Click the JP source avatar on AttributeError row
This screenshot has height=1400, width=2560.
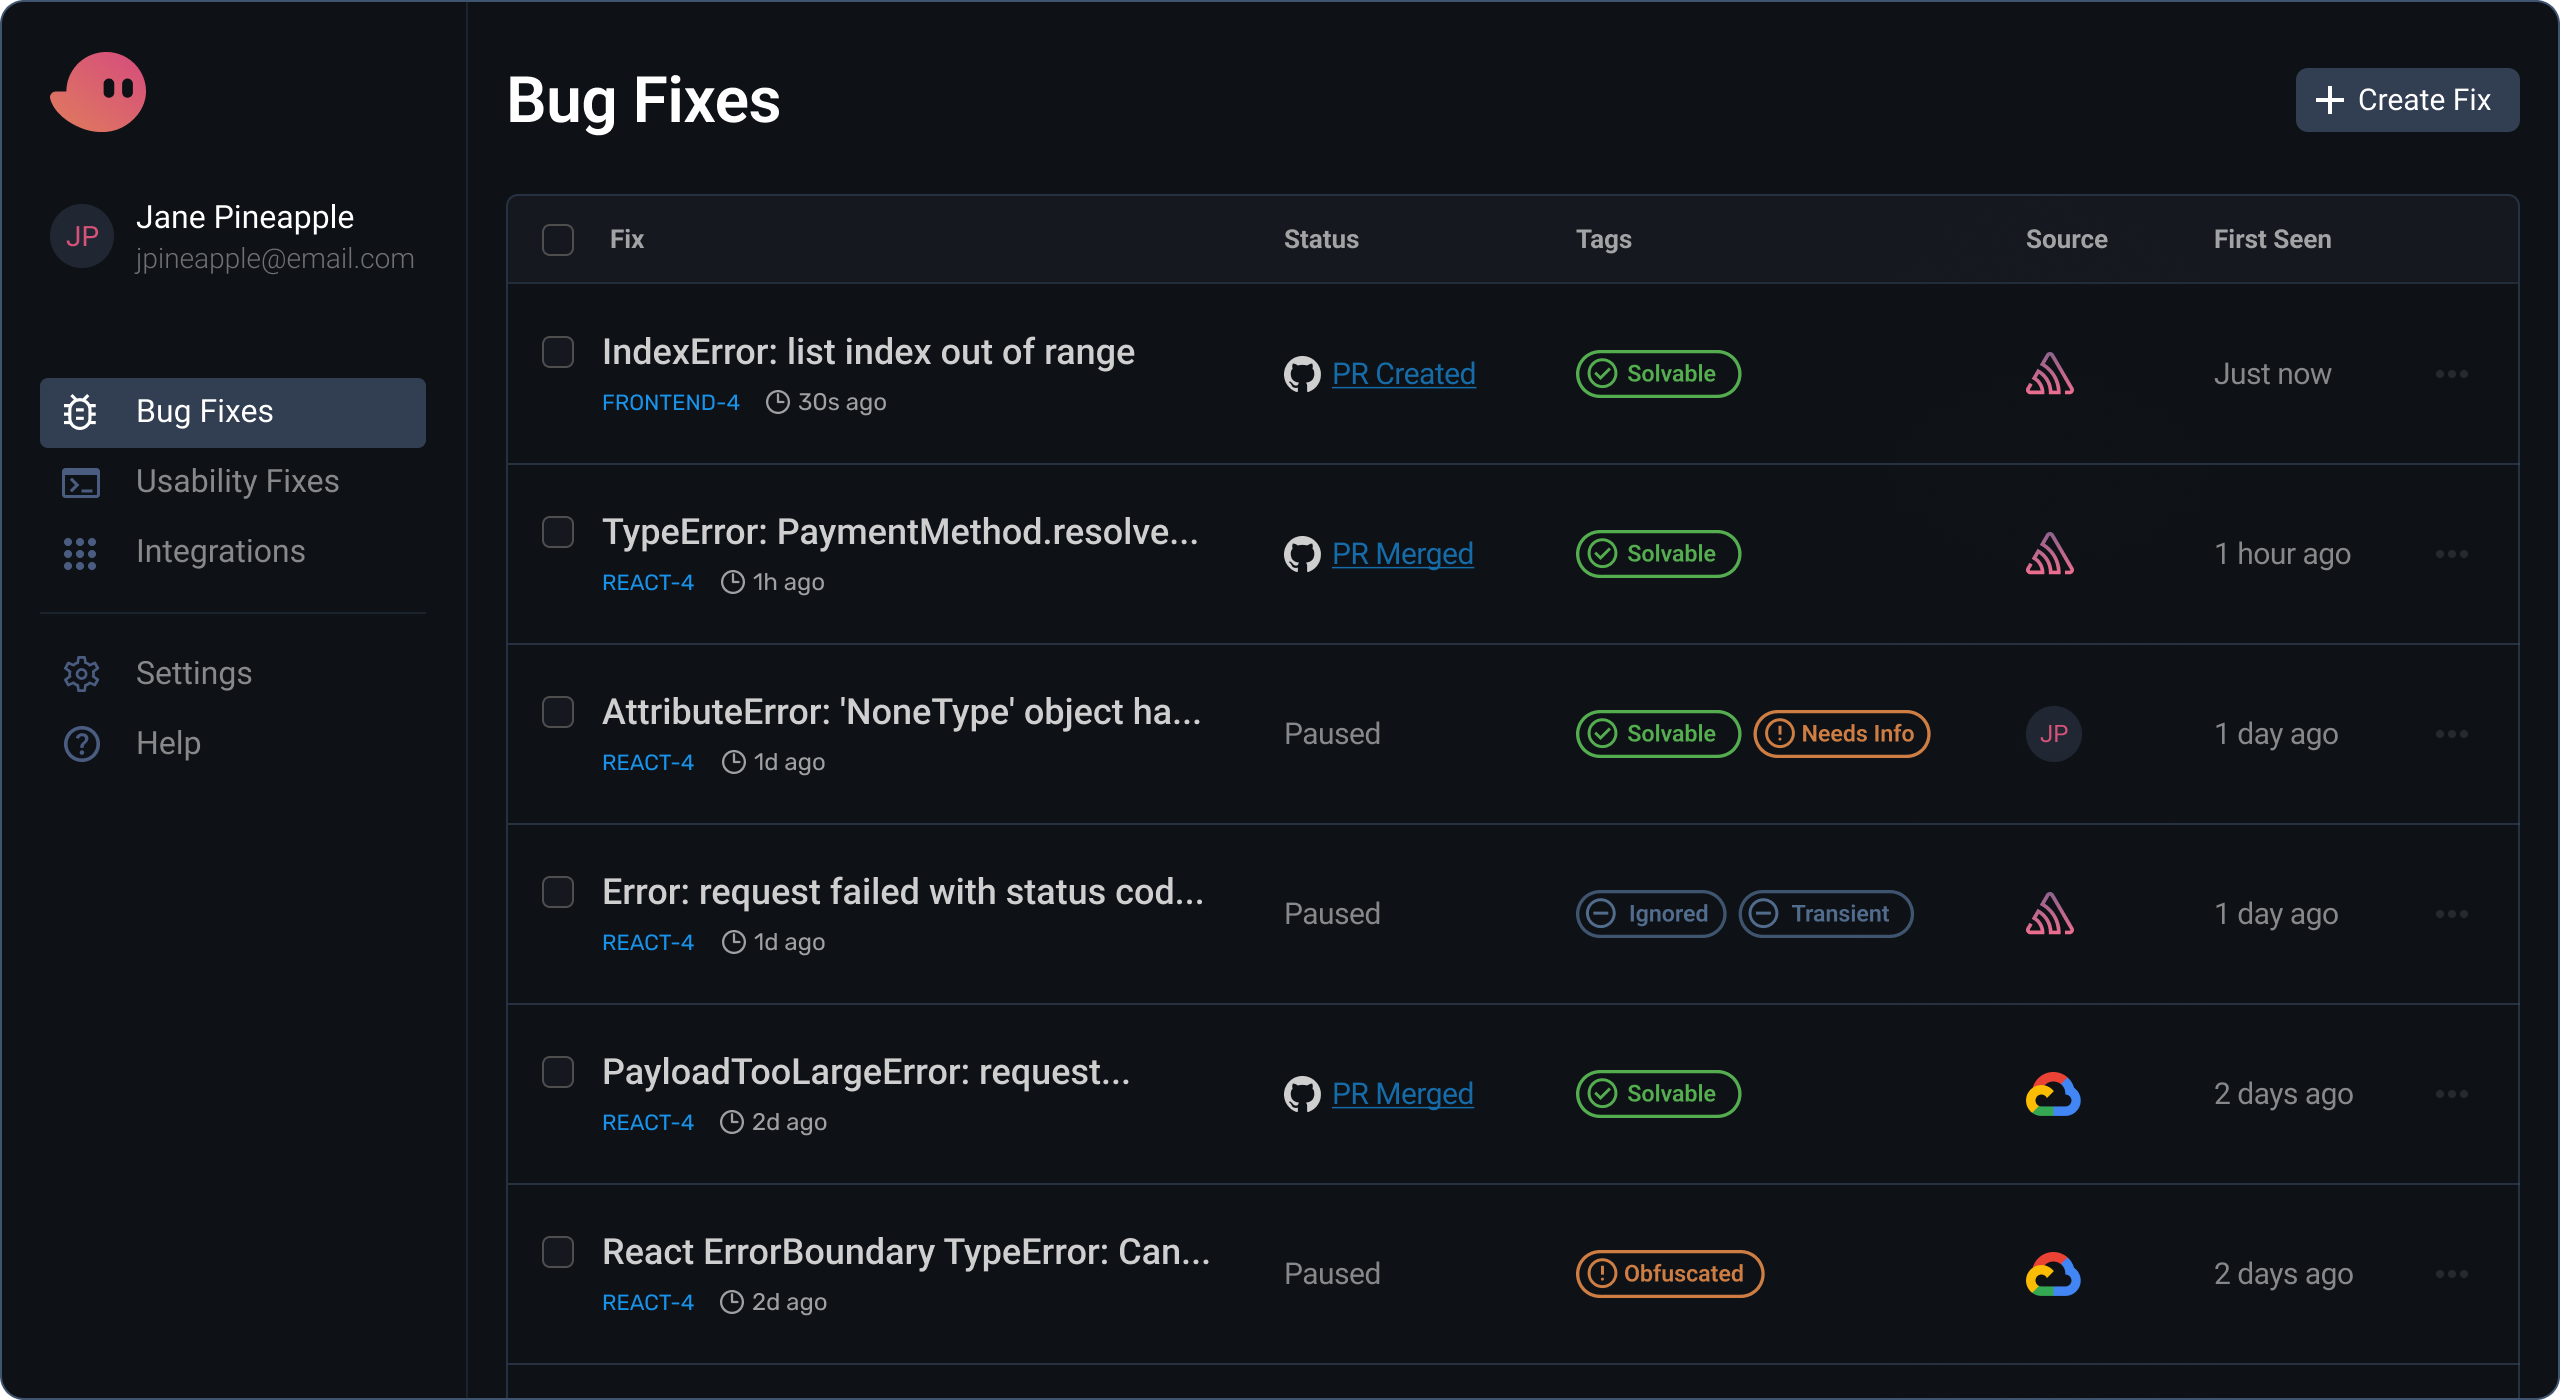coord(2053,734)
